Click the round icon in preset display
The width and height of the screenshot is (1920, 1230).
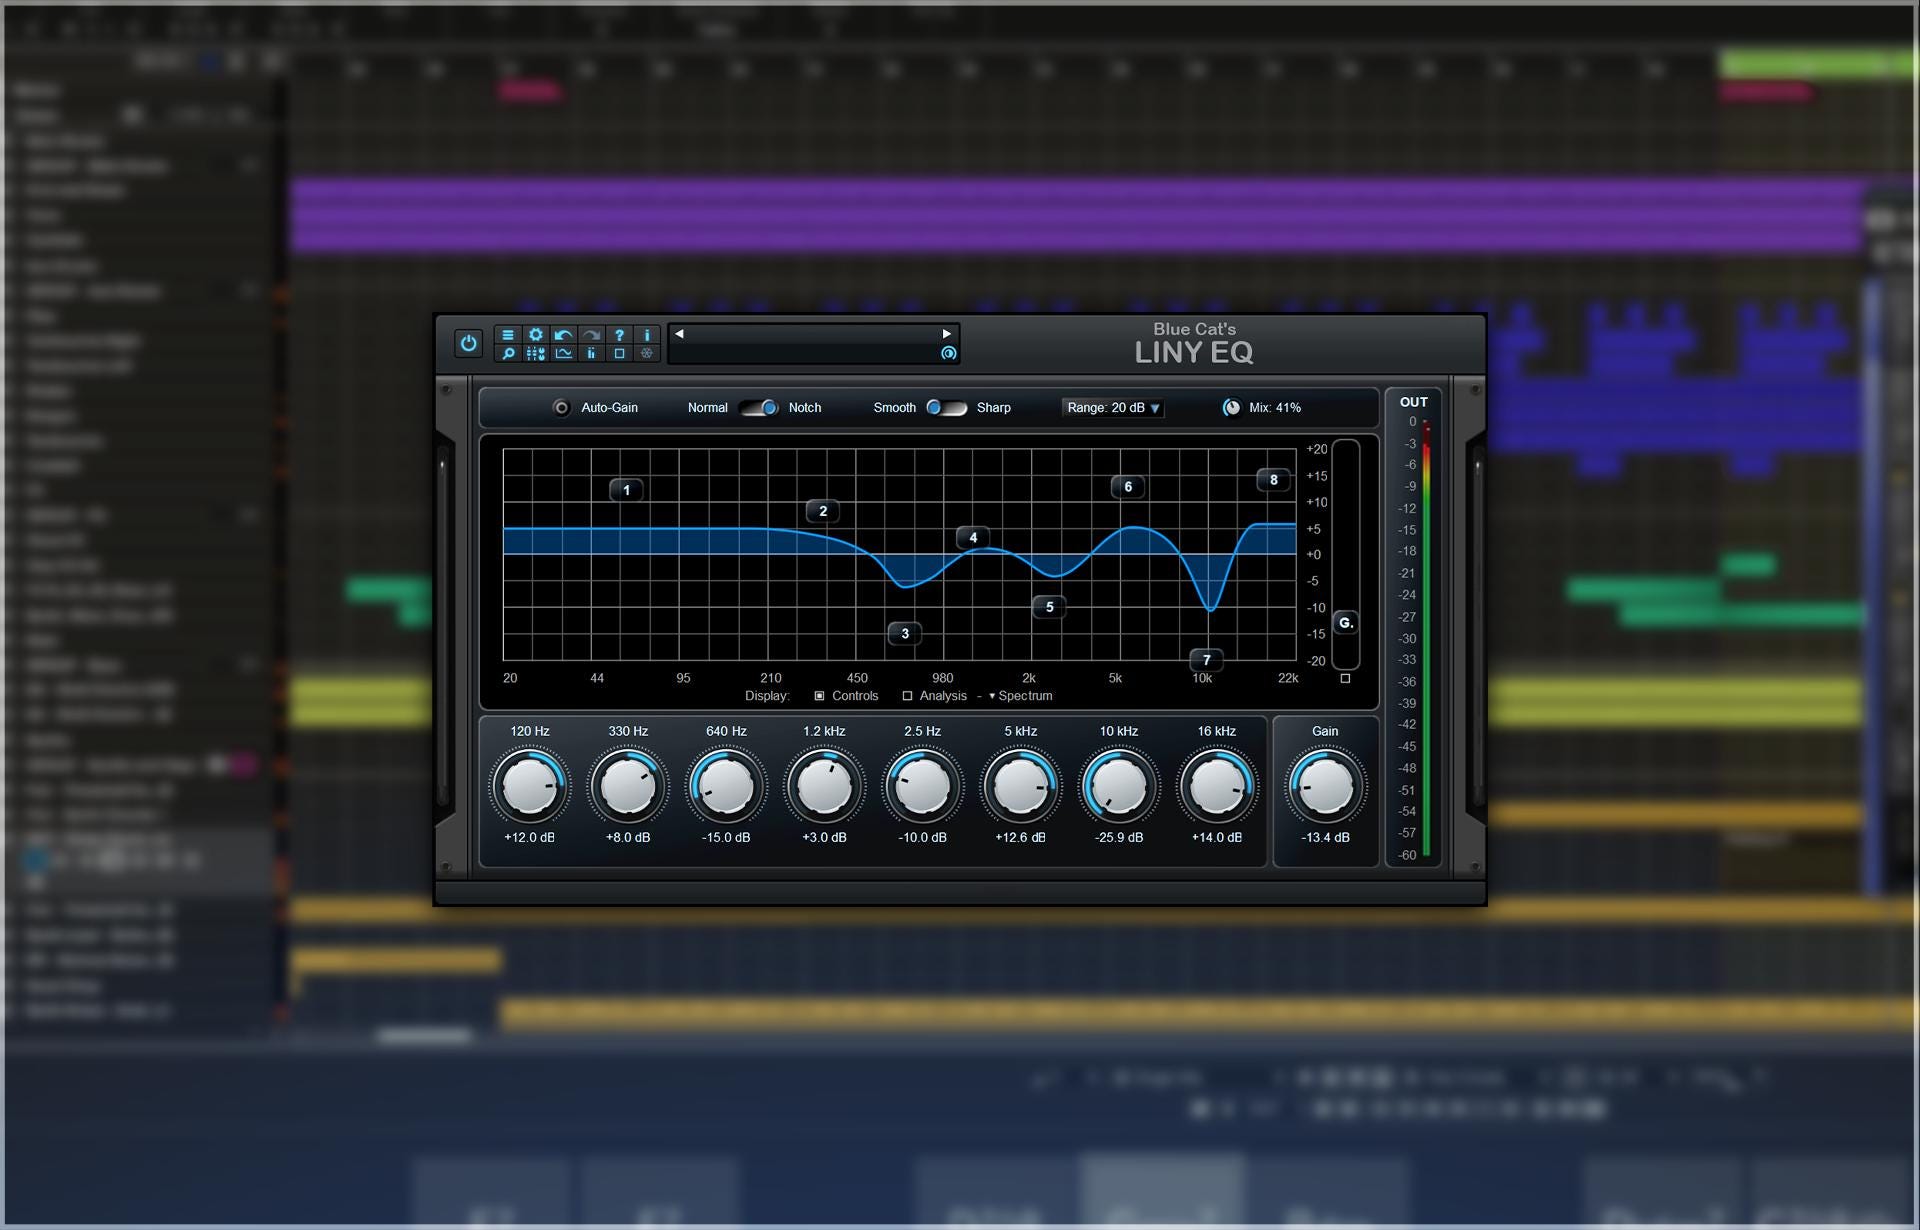[948, 353]
